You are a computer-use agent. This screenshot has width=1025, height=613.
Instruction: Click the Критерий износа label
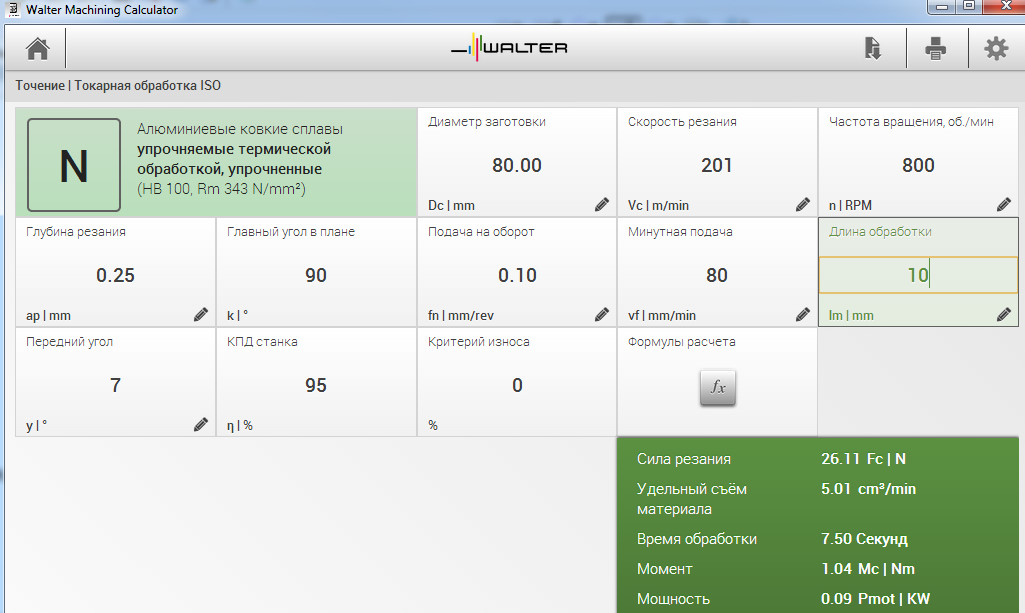point(479,342)
